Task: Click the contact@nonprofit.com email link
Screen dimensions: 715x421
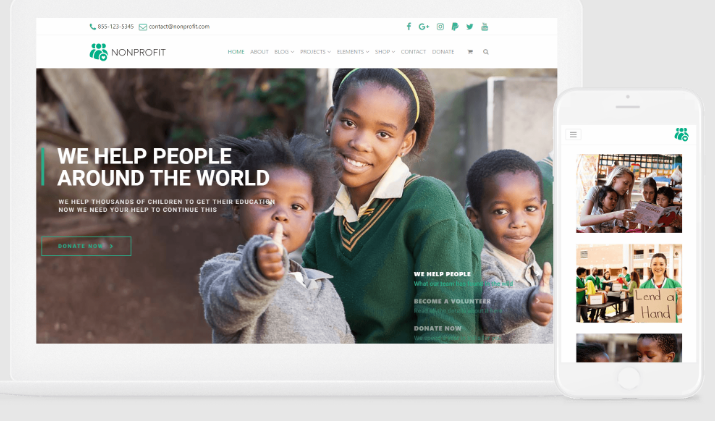Action: [179, 26]
